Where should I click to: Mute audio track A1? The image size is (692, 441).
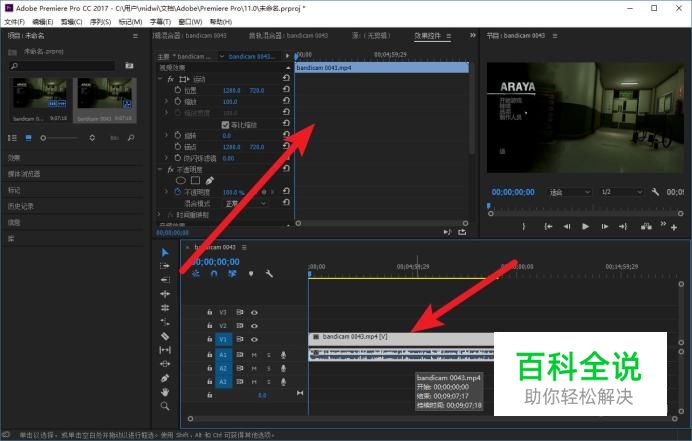pos(254,355)
